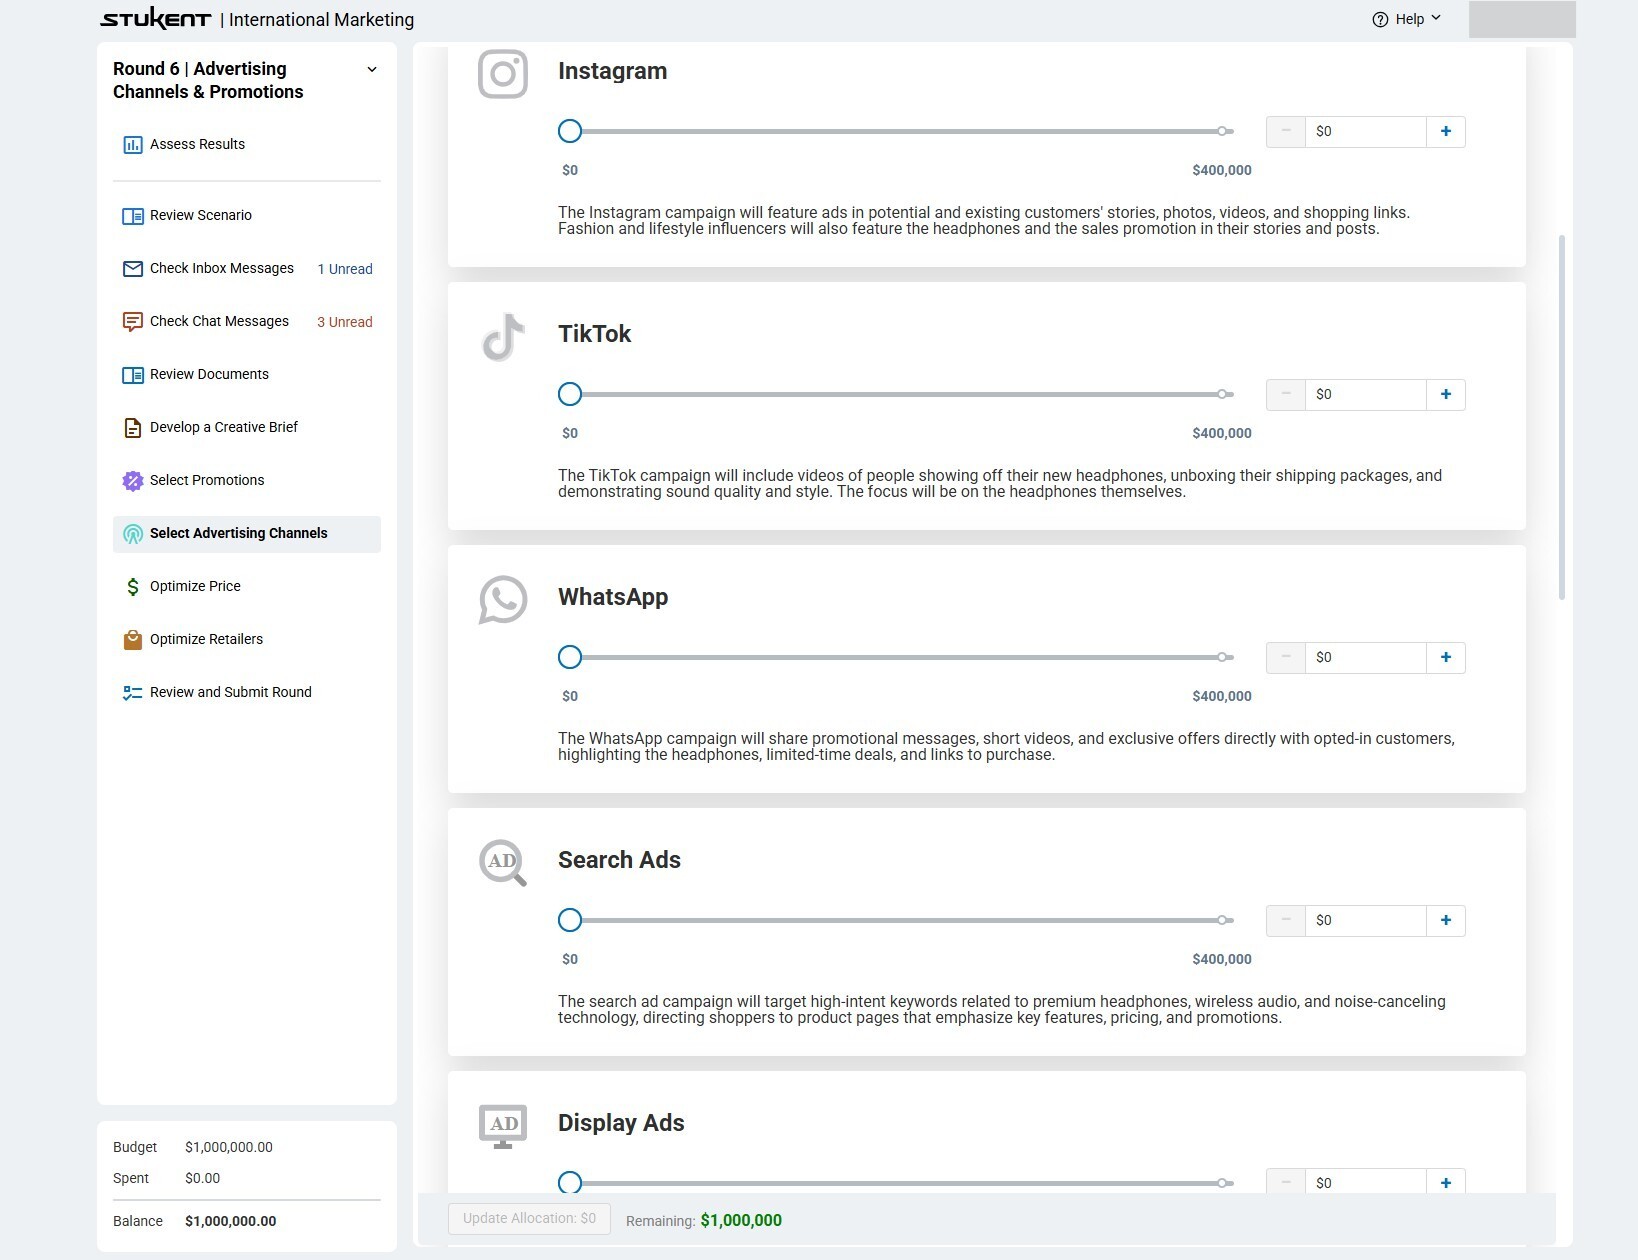1638x1260 pixels.
Task: Decrease Display Ads budget with minus button
Action: pyautogui.click(x=1286, y=1183)
